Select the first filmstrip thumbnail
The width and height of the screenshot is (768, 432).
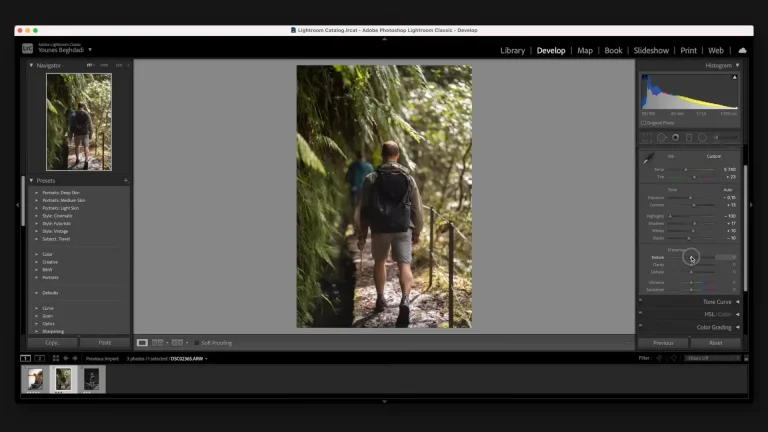pos(35,379)
